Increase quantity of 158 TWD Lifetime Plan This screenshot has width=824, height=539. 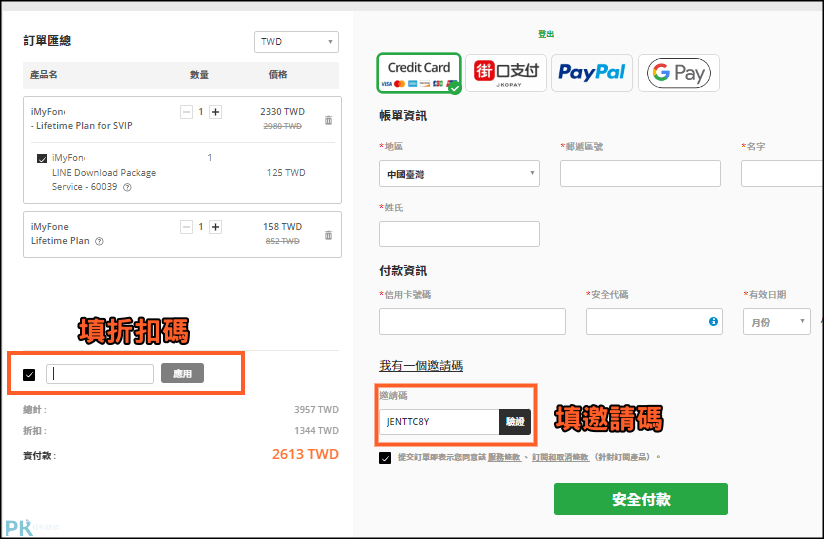point(215,227)
